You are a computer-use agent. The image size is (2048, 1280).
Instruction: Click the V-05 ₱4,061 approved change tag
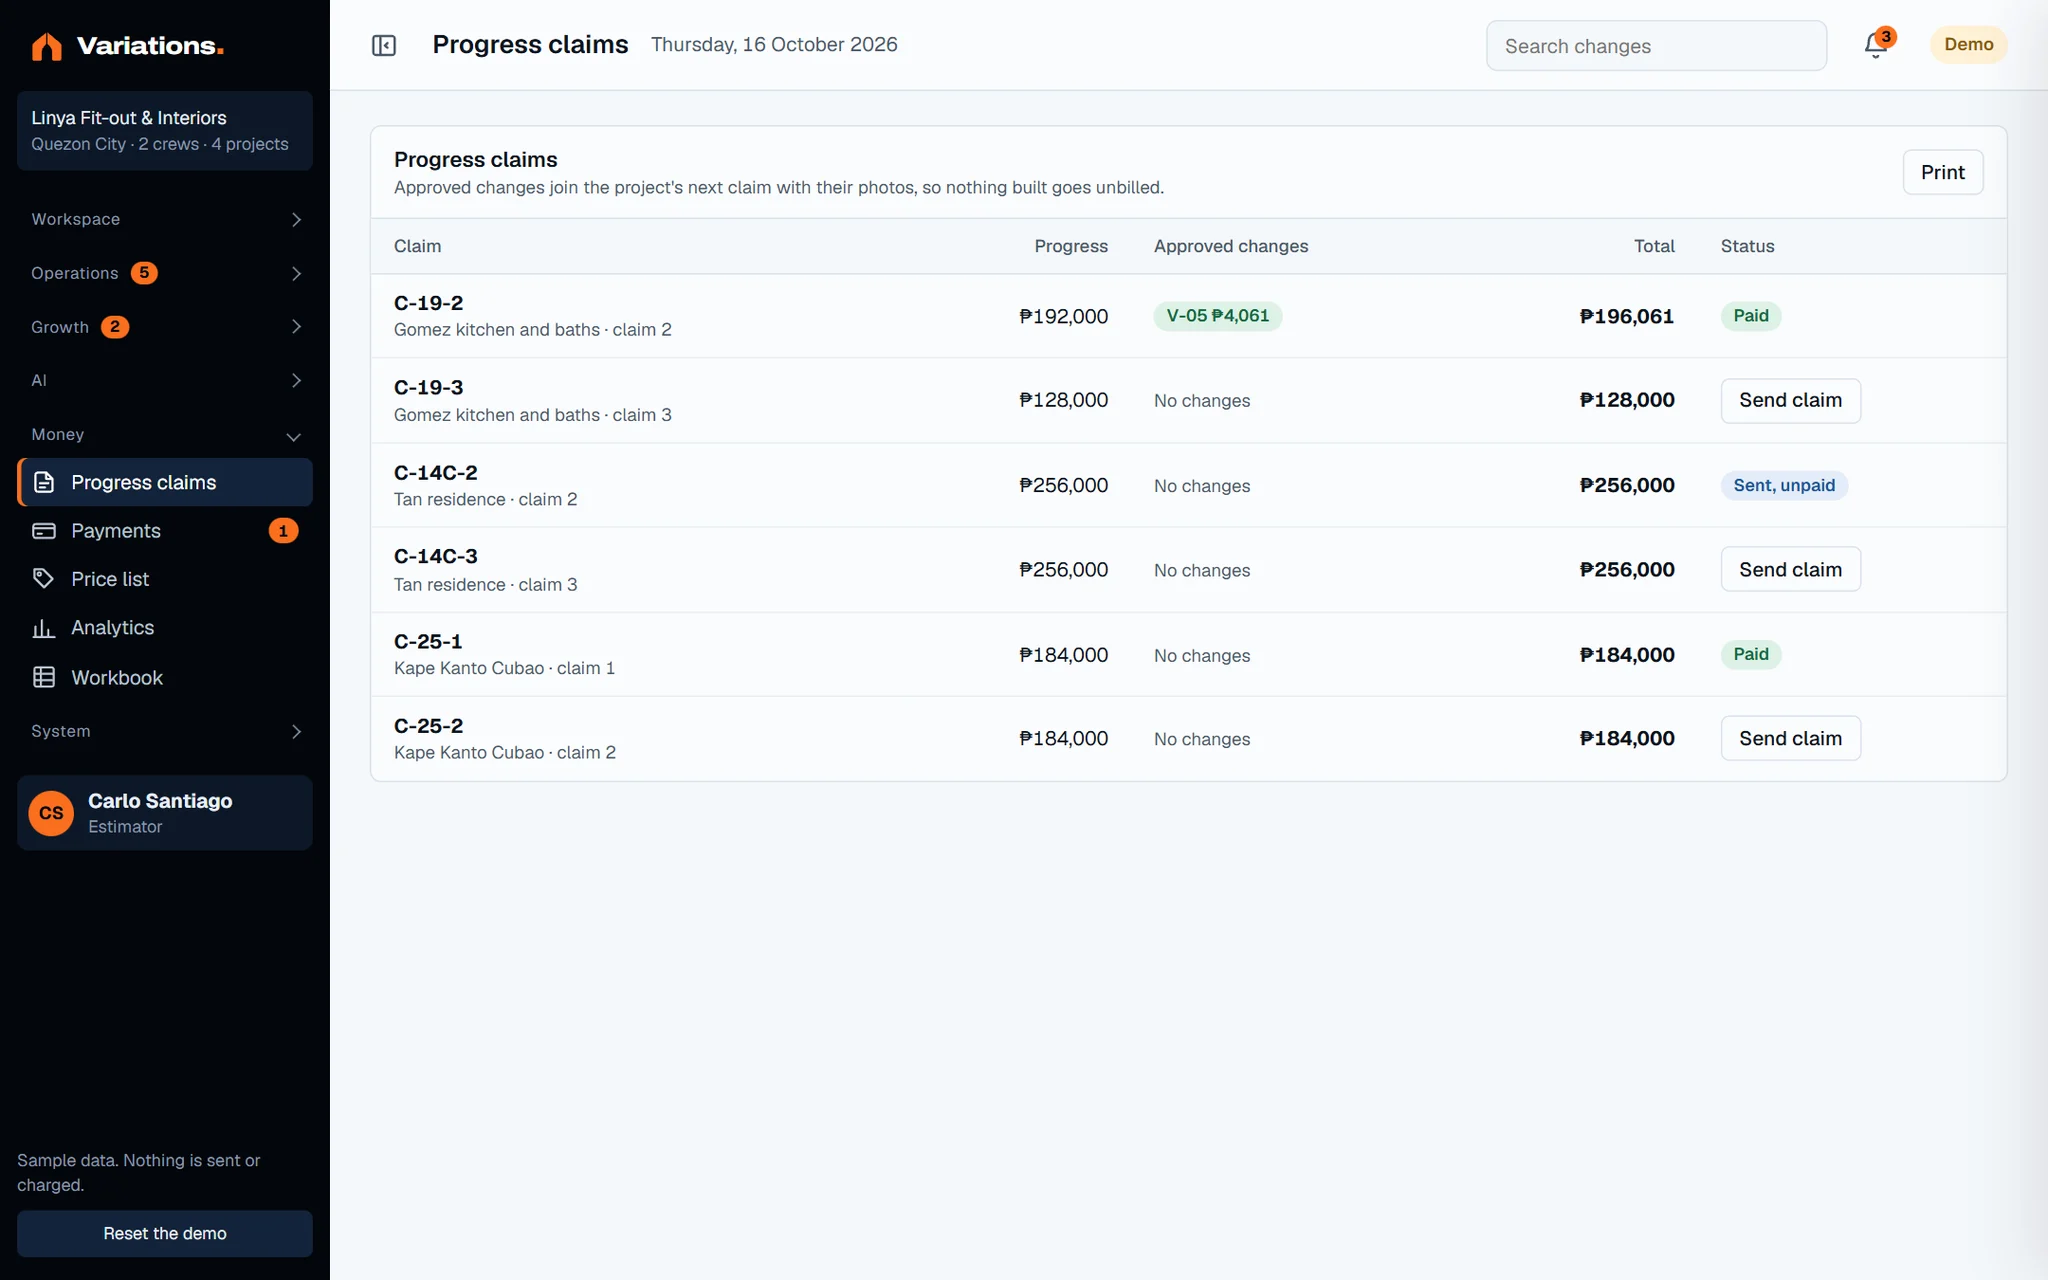click(x=1217, y=316)
